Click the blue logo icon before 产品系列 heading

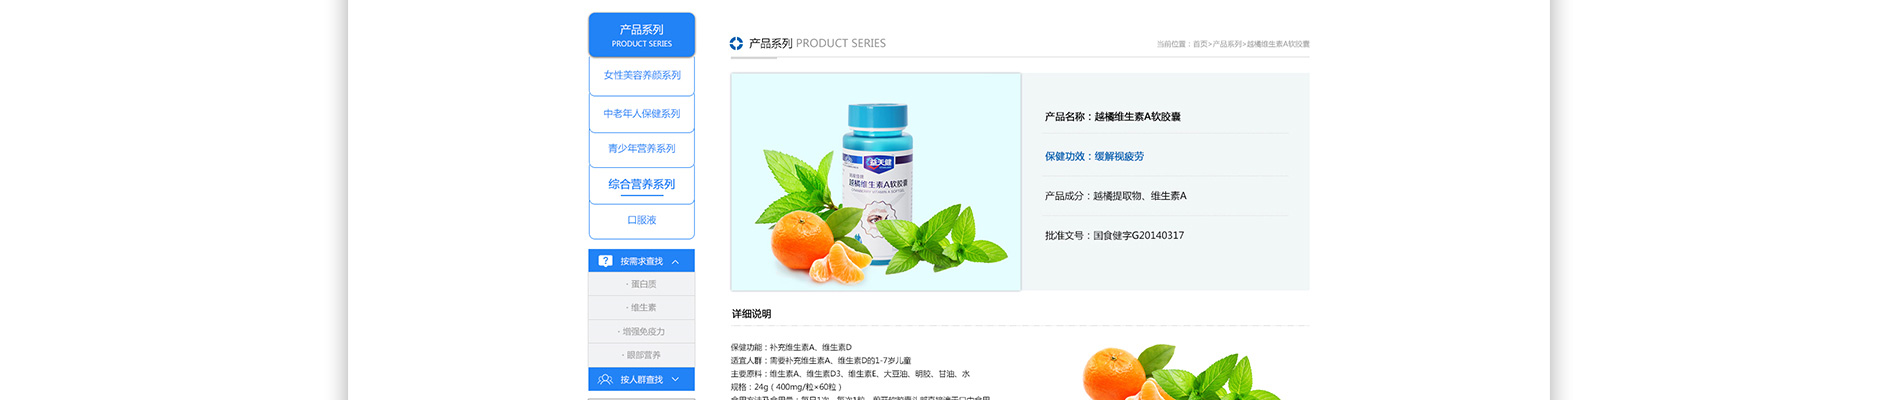[736, 43]
